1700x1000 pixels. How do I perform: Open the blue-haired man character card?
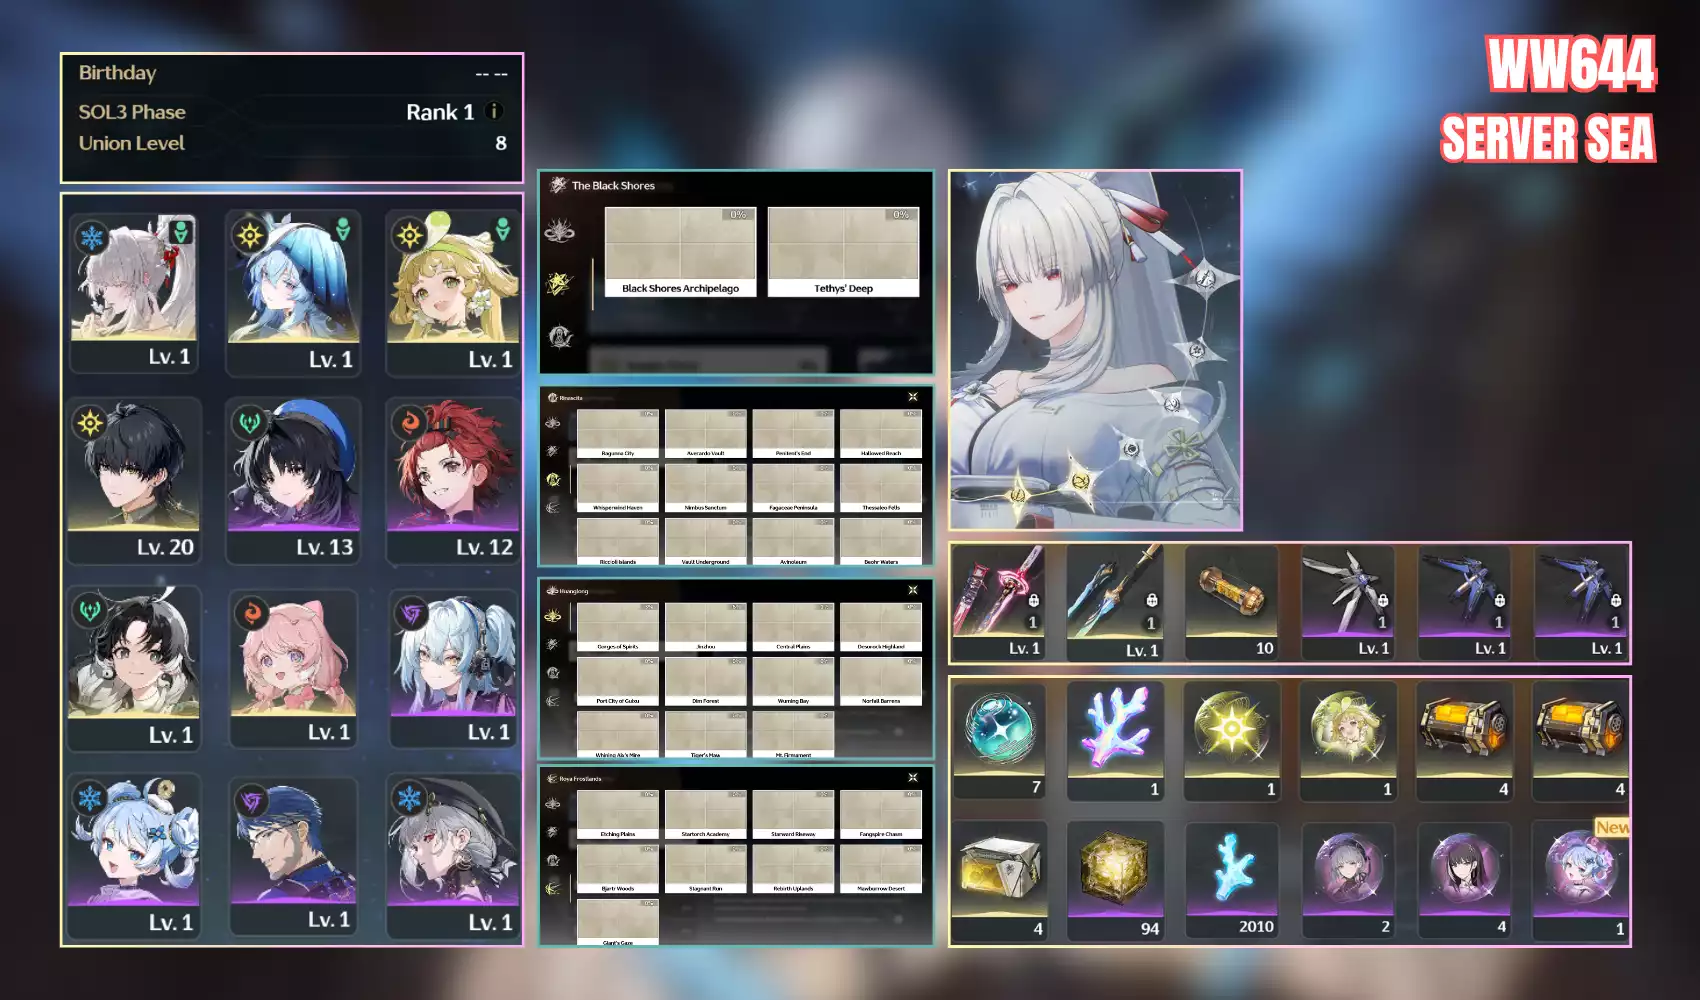point(293,857)
